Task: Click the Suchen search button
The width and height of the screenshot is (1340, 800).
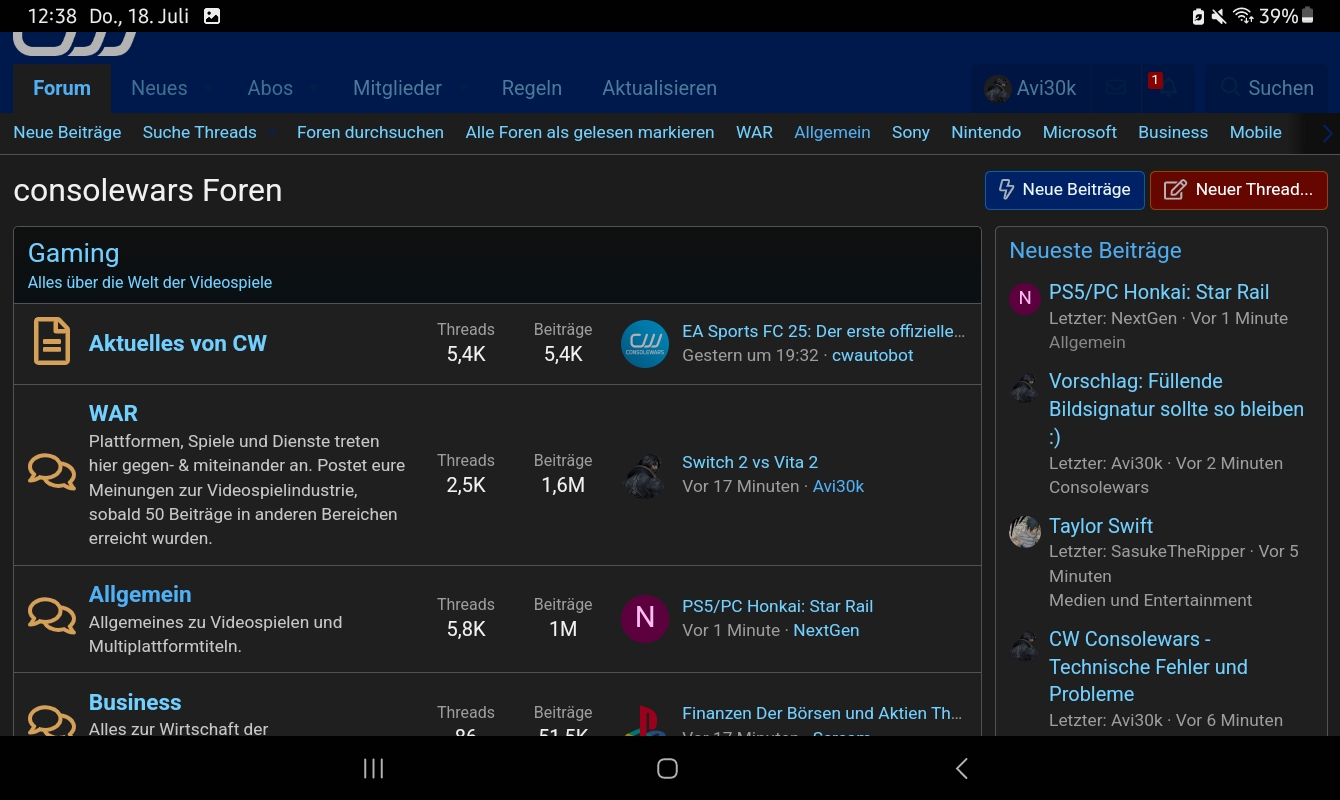Action: tap(1267, 88)
